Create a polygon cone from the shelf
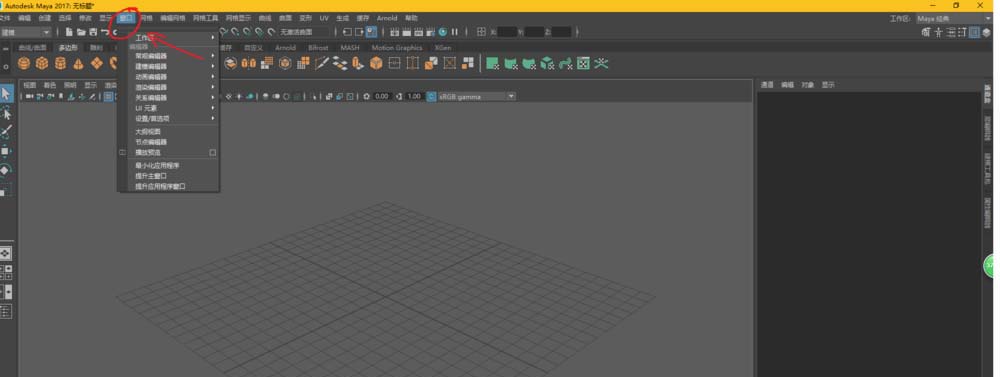 coord(78,63)
